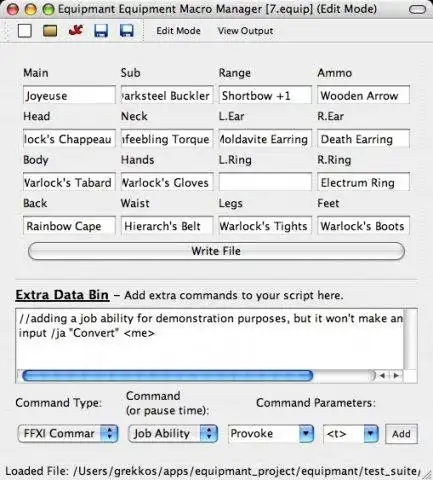Click the L.Ear field with Moldavite Earring
Image resolution: width=433 pixels, height=480 pixels.
click(265, 139)
